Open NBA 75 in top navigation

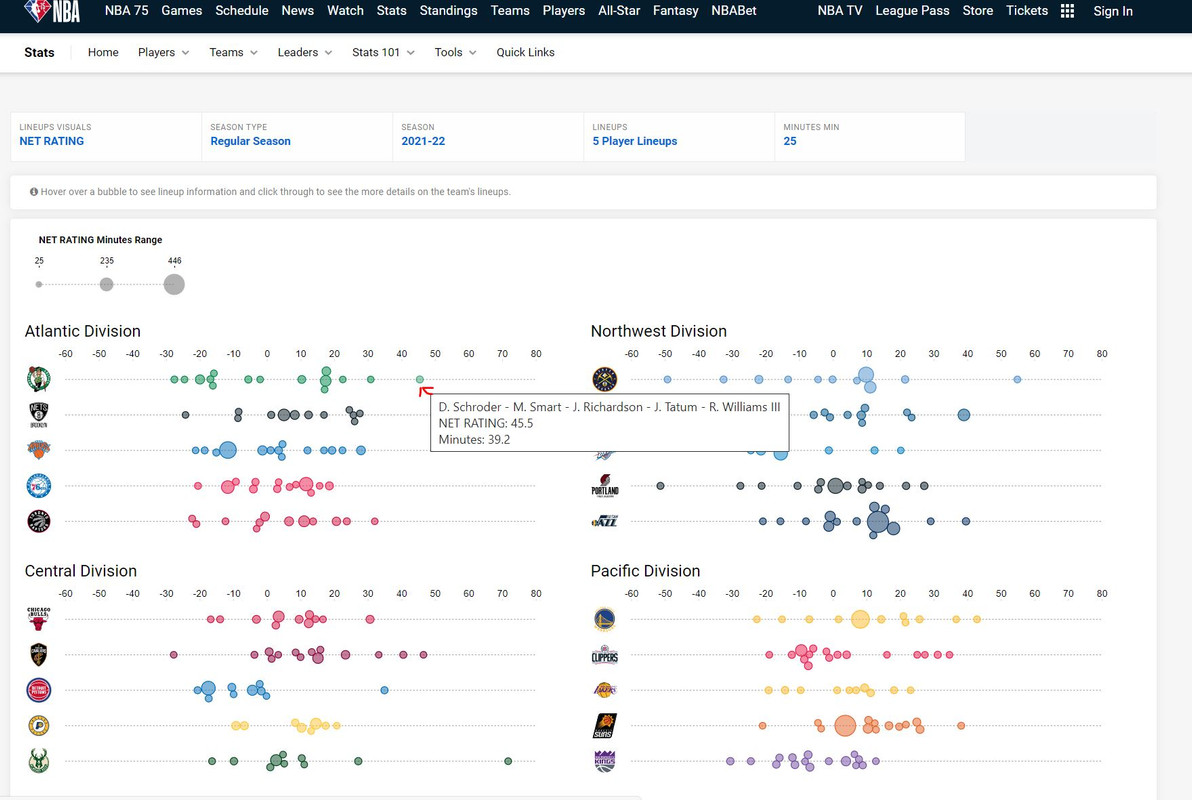(126, 11)
